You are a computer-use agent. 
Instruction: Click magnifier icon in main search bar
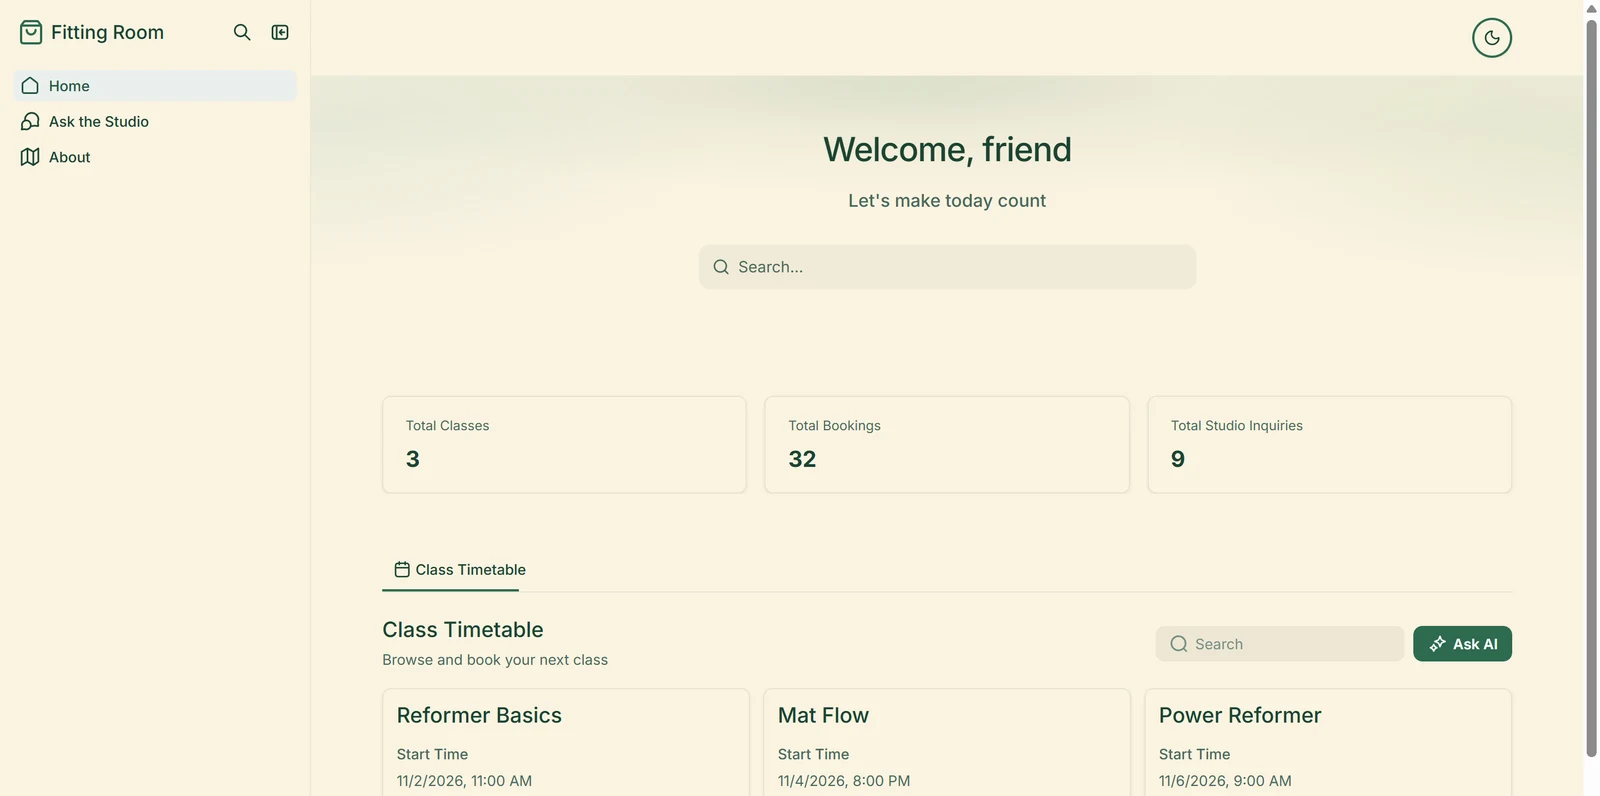721,267
